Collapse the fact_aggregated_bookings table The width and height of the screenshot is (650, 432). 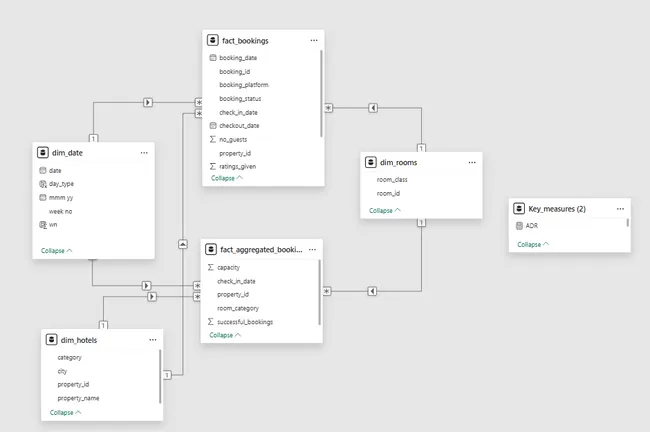click(x=225, y=335)
